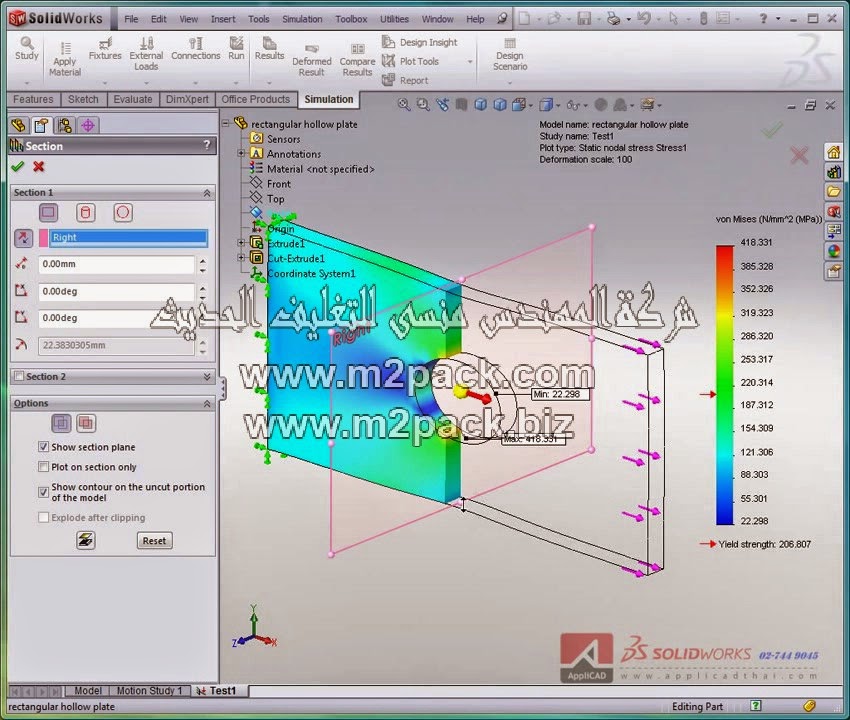Click the Right reference plane field
Viewport: 850px width, 720px height.
pos(128,237)
